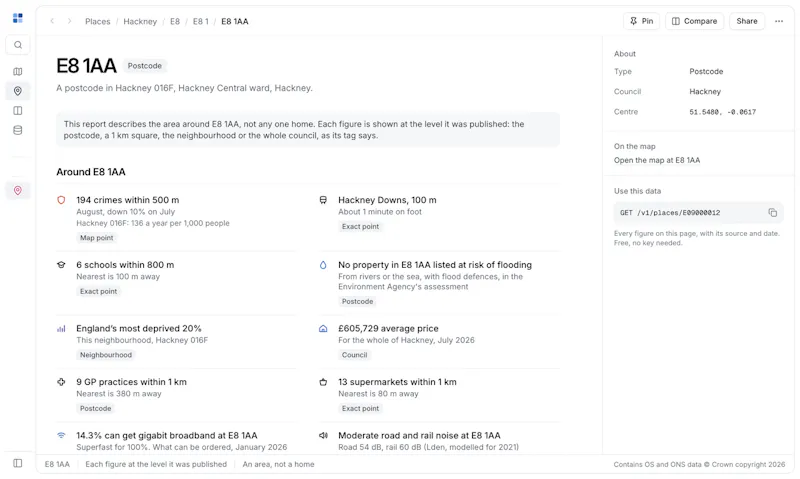Copy the GET /v1/places API request
This screenshot has width=800, height=479.
point(772,213)
